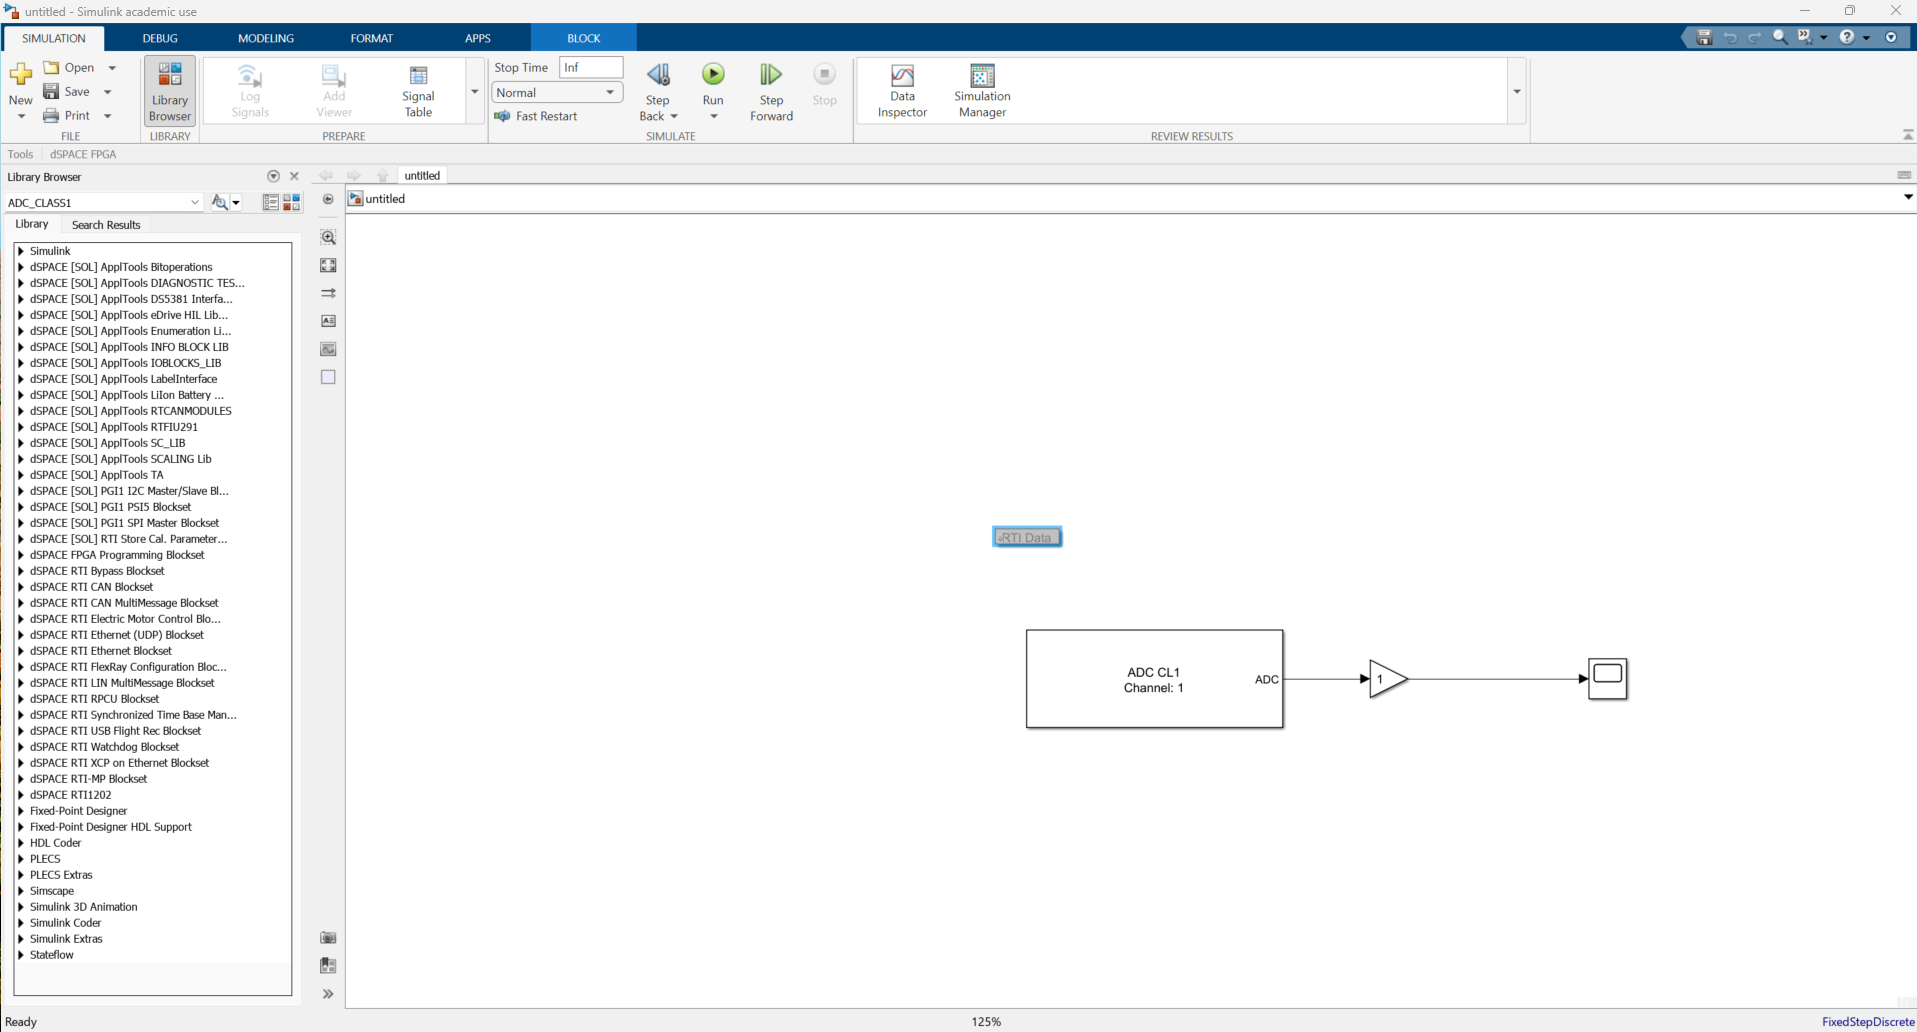1917x1032 pixels.
Task: Open the Search Results tab
Action: coord(106,225)
